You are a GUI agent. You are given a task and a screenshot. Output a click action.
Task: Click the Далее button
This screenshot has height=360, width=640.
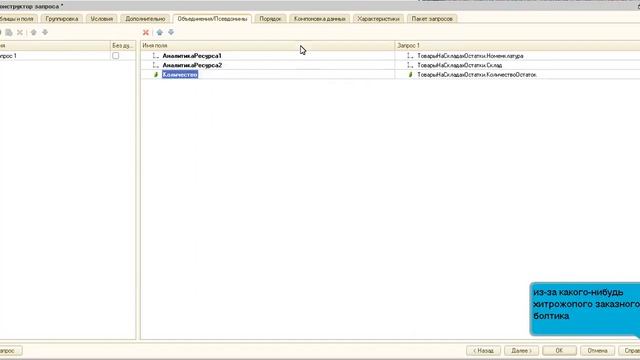click(x=521, y=351)
